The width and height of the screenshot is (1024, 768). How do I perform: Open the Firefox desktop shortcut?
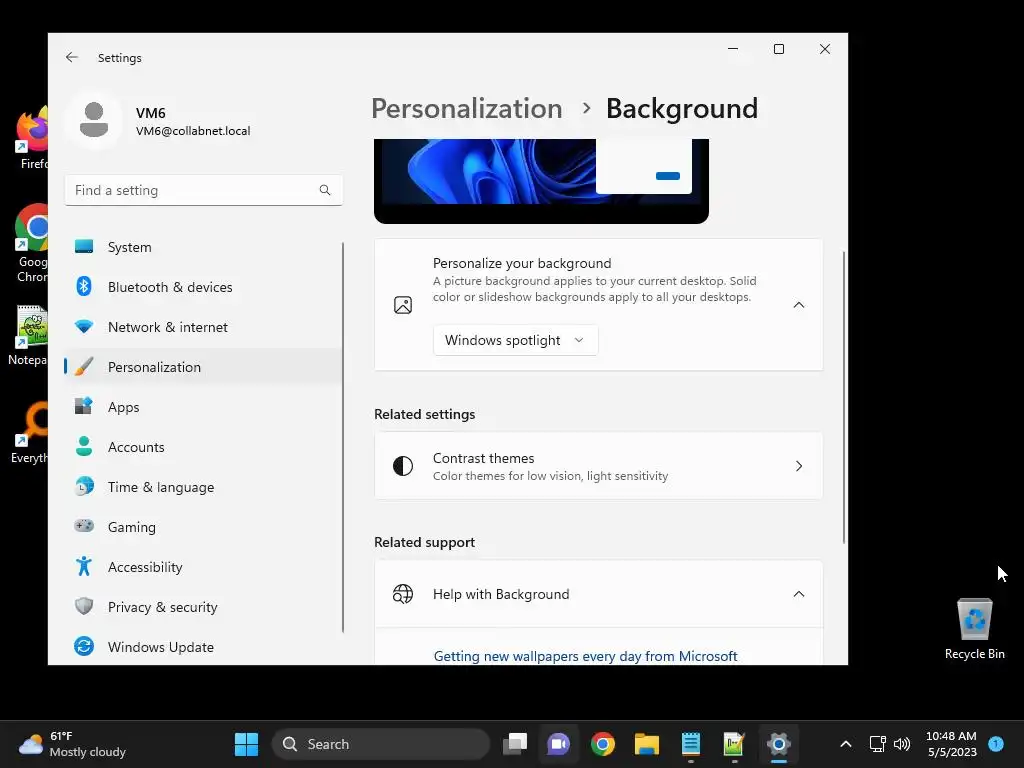(x=31, y=138)
